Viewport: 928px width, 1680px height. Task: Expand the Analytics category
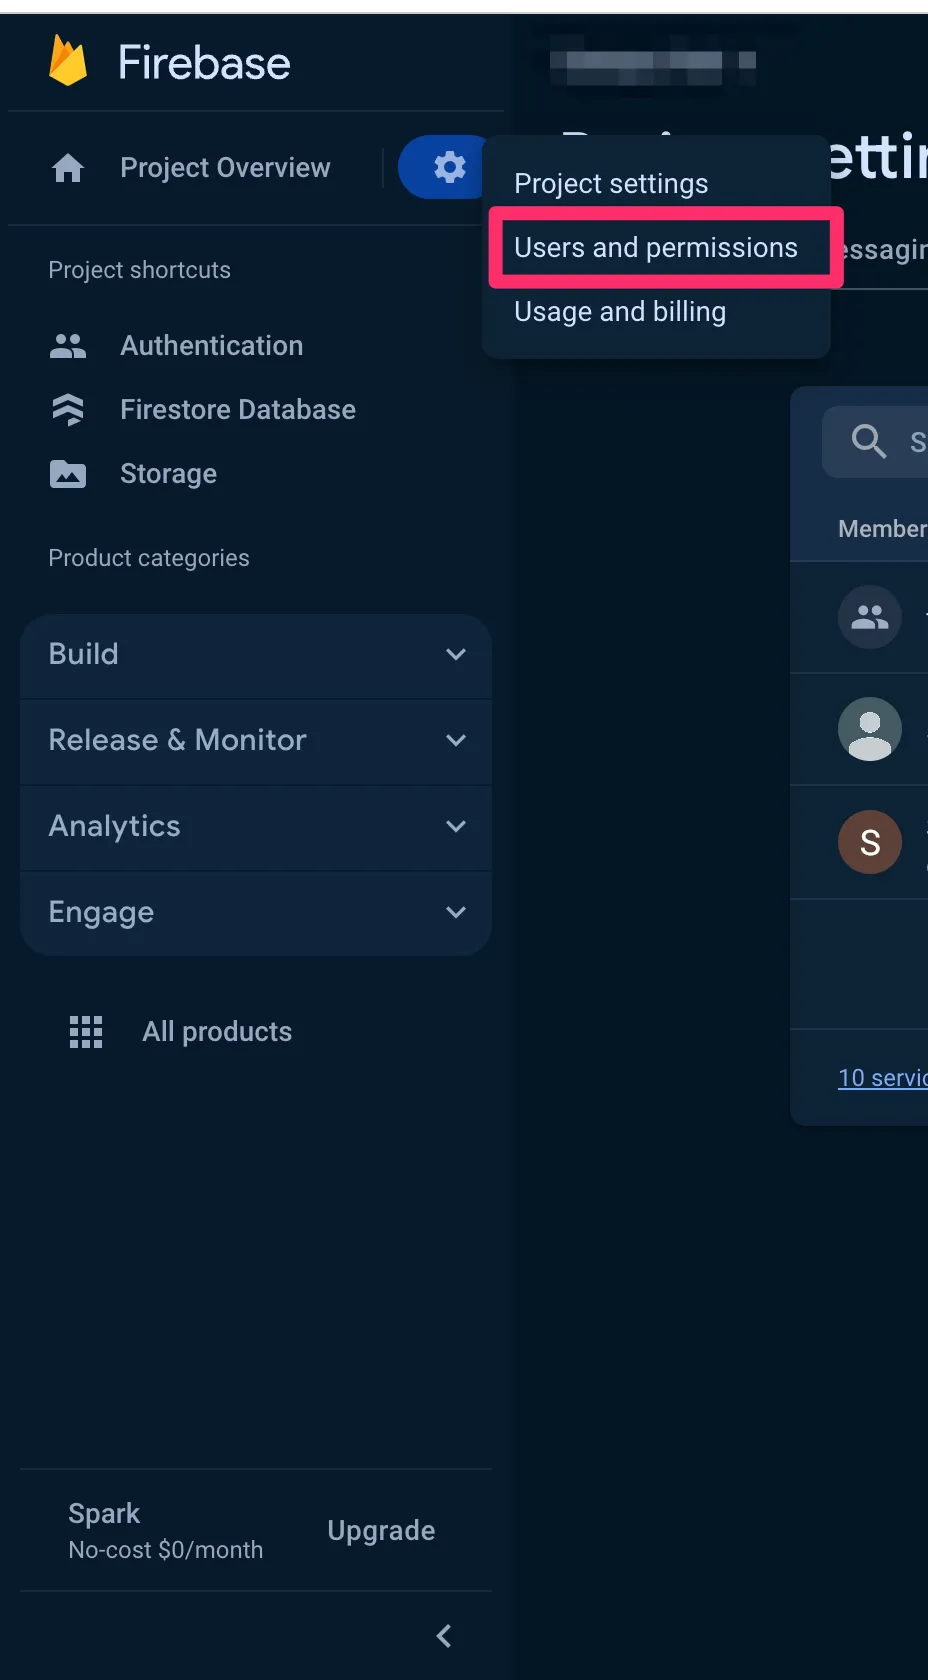[x=256, y=827]
